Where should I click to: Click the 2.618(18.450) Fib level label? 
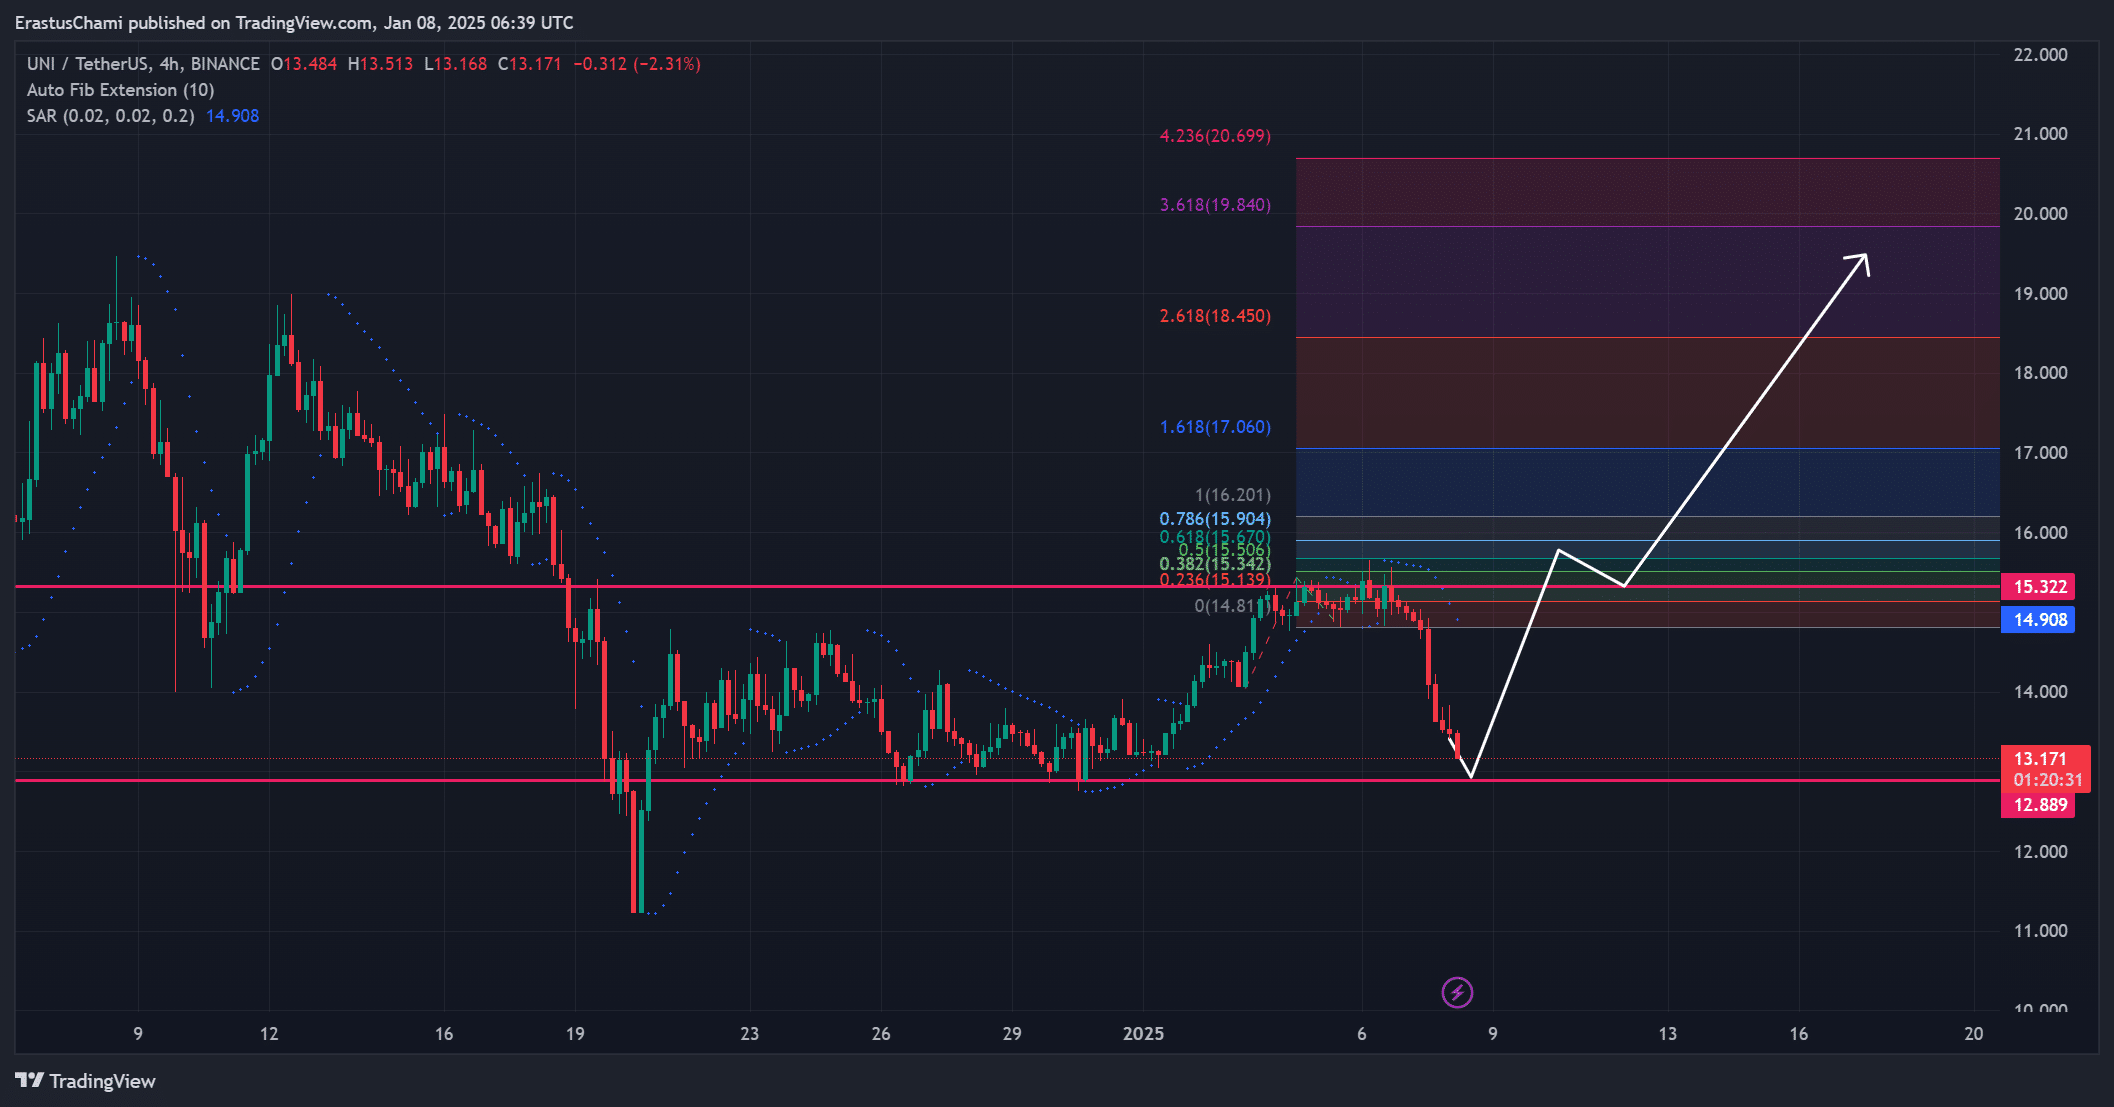(x=1215, y=316)
